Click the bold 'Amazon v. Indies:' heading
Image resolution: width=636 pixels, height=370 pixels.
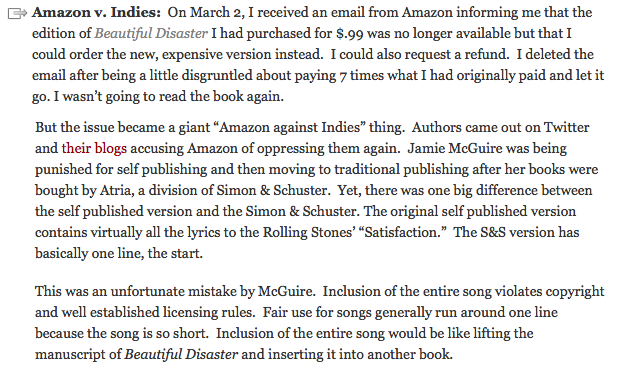pyautogui.click(x=97, y=13)
